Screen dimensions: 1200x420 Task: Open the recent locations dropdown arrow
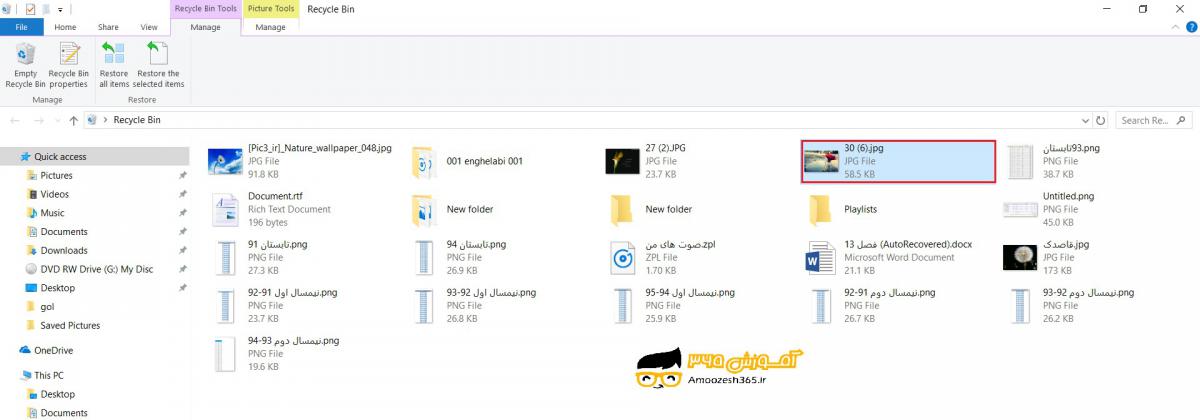(56, 120)
